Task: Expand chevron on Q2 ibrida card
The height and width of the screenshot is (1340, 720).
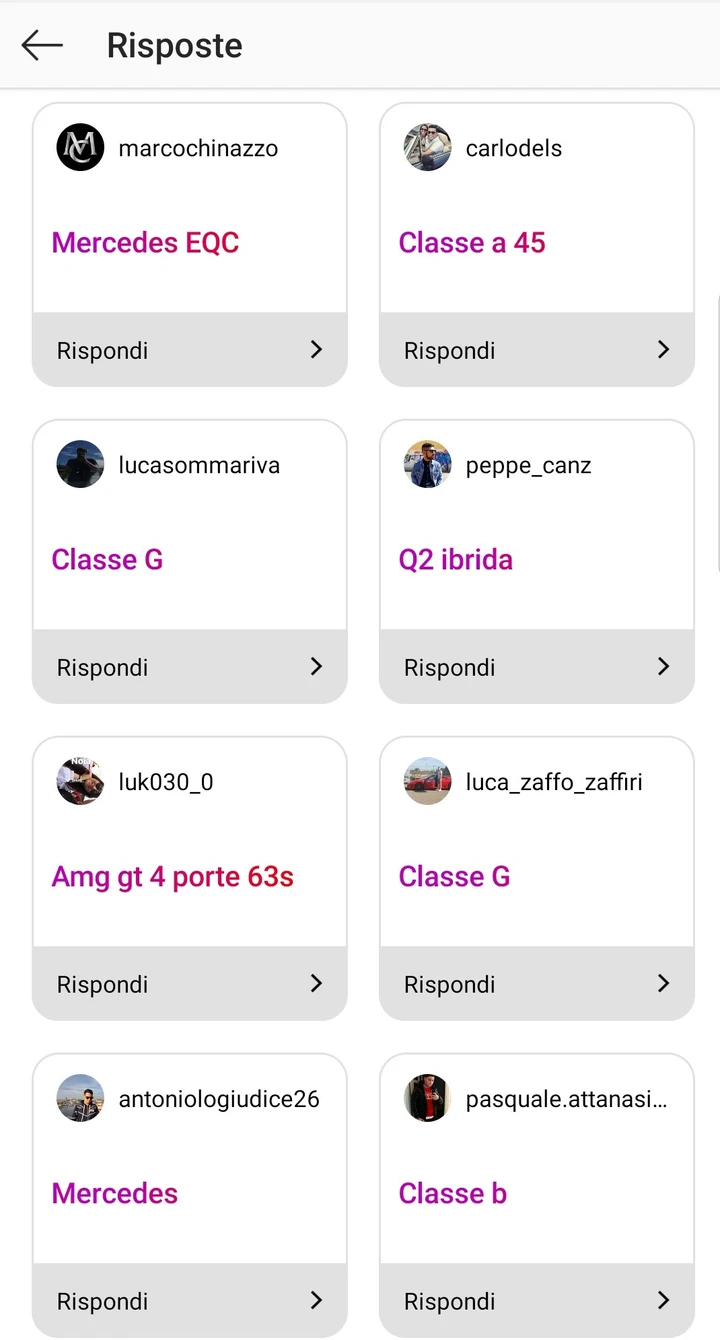Action: click(663, 667)
